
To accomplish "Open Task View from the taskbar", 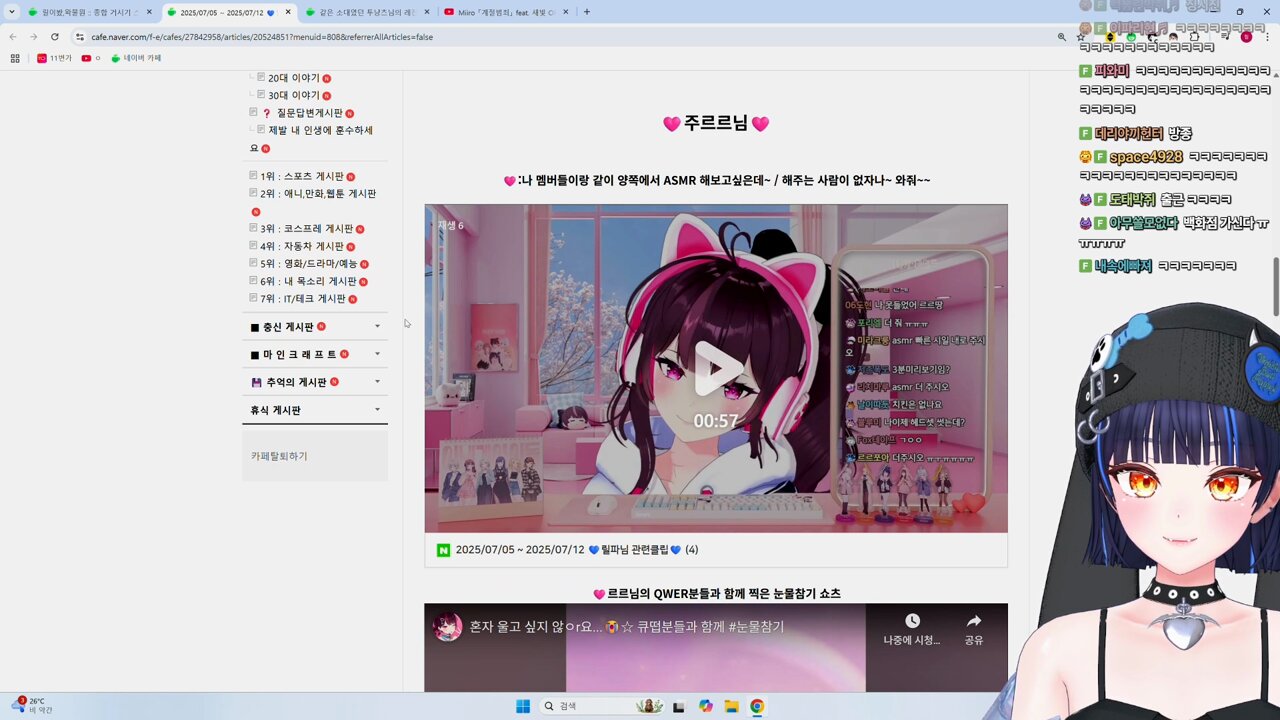I will click(x=679, y=706).
